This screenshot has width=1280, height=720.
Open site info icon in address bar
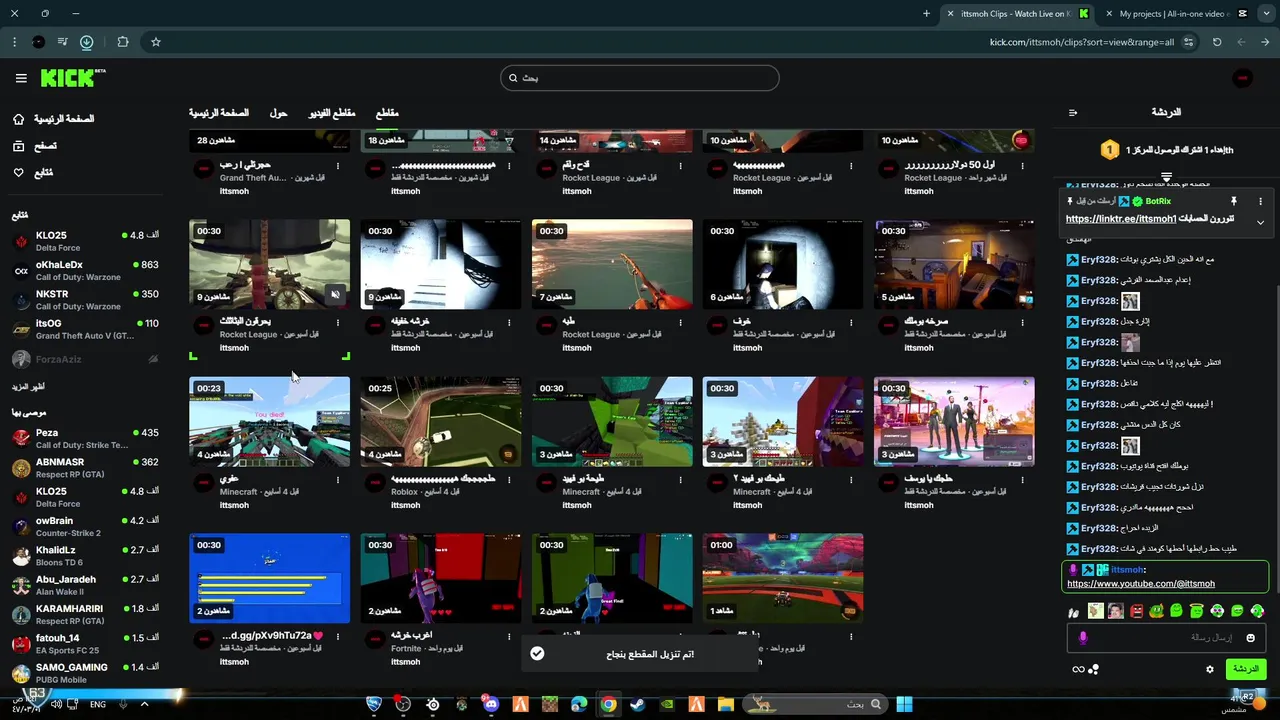point(1188,42)
